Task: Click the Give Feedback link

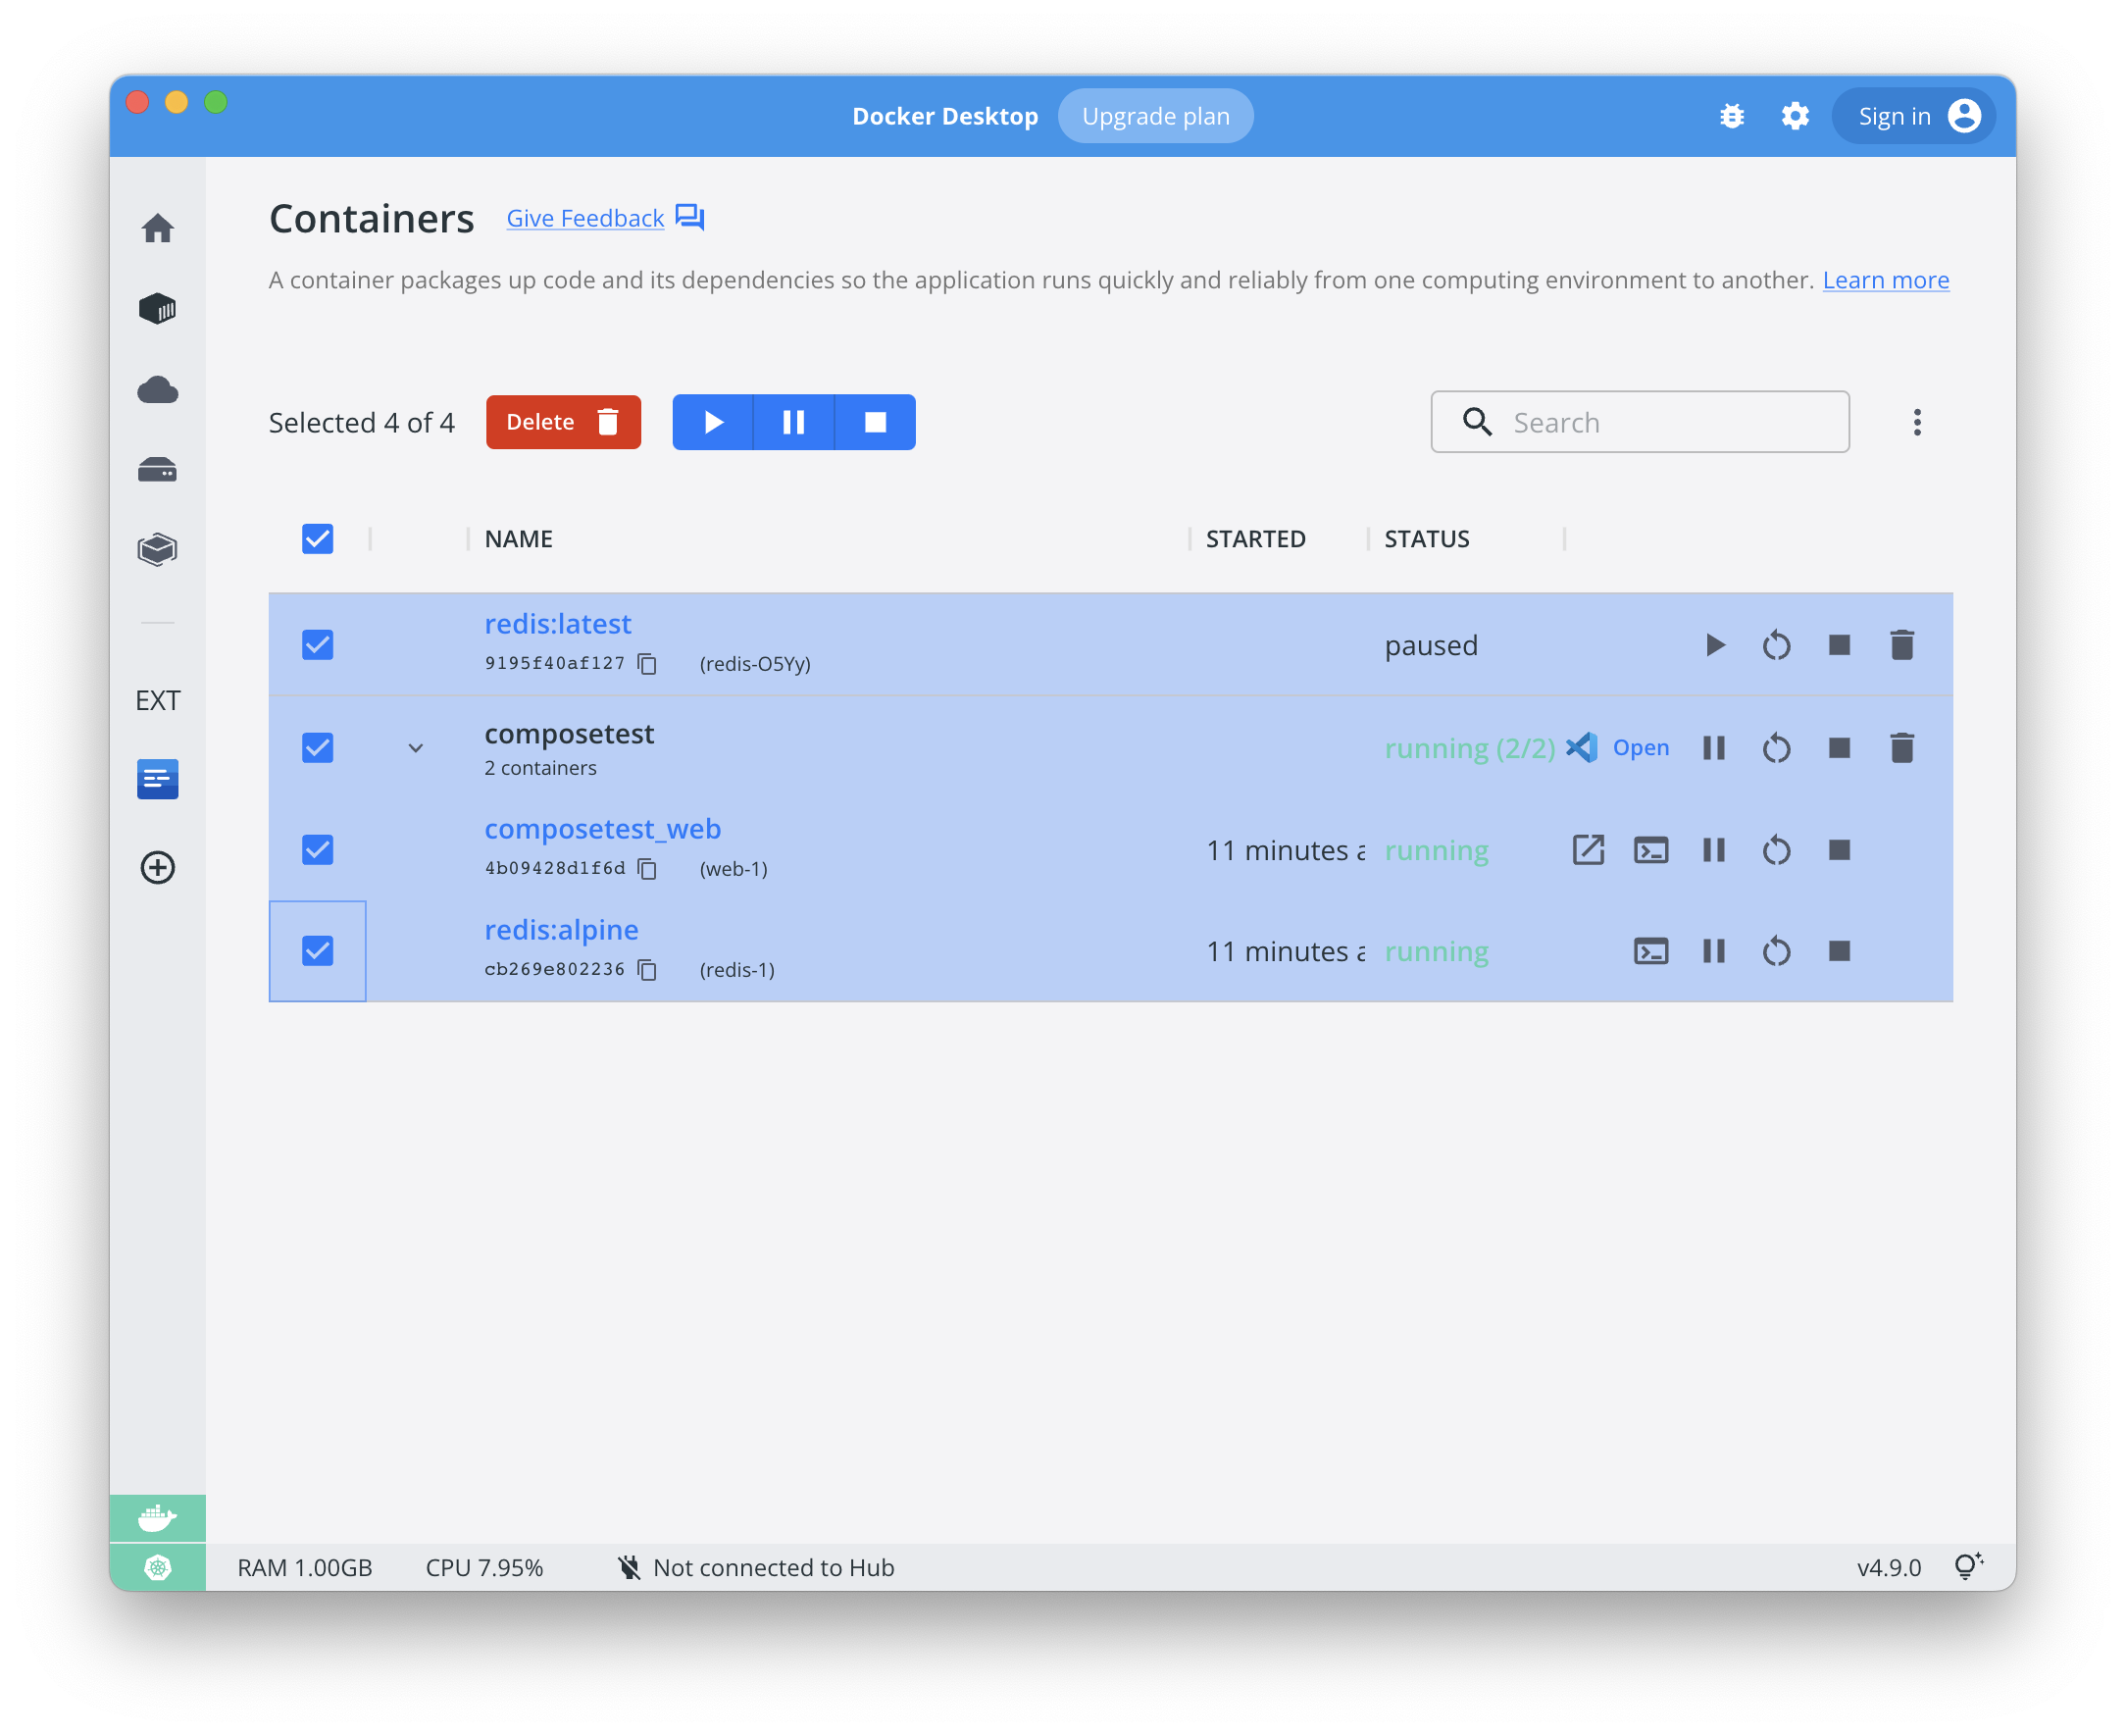Action: pyautogui.click(x=585, y=218)
